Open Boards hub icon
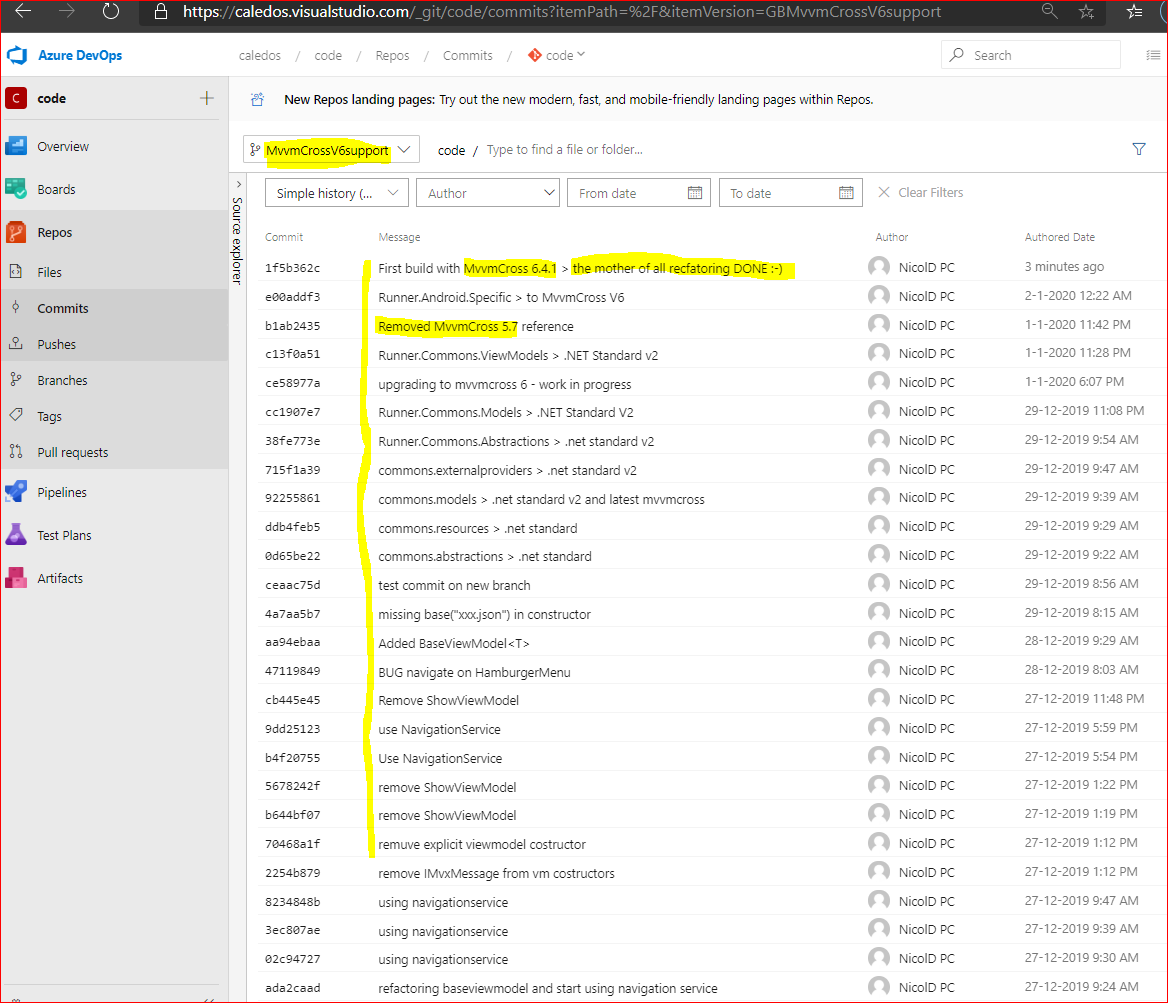1168x1003 pixels. [16, 189]
